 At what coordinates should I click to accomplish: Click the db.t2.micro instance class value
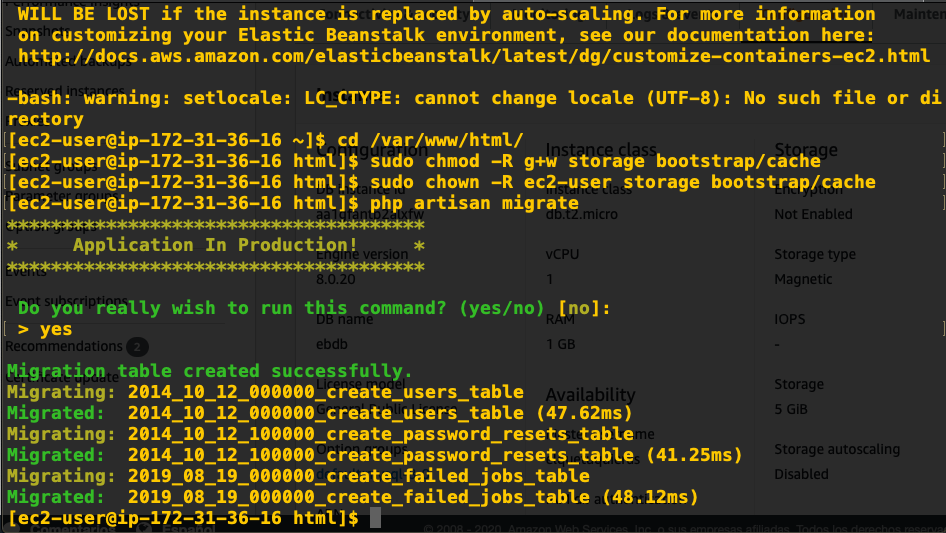click(582, 214)
